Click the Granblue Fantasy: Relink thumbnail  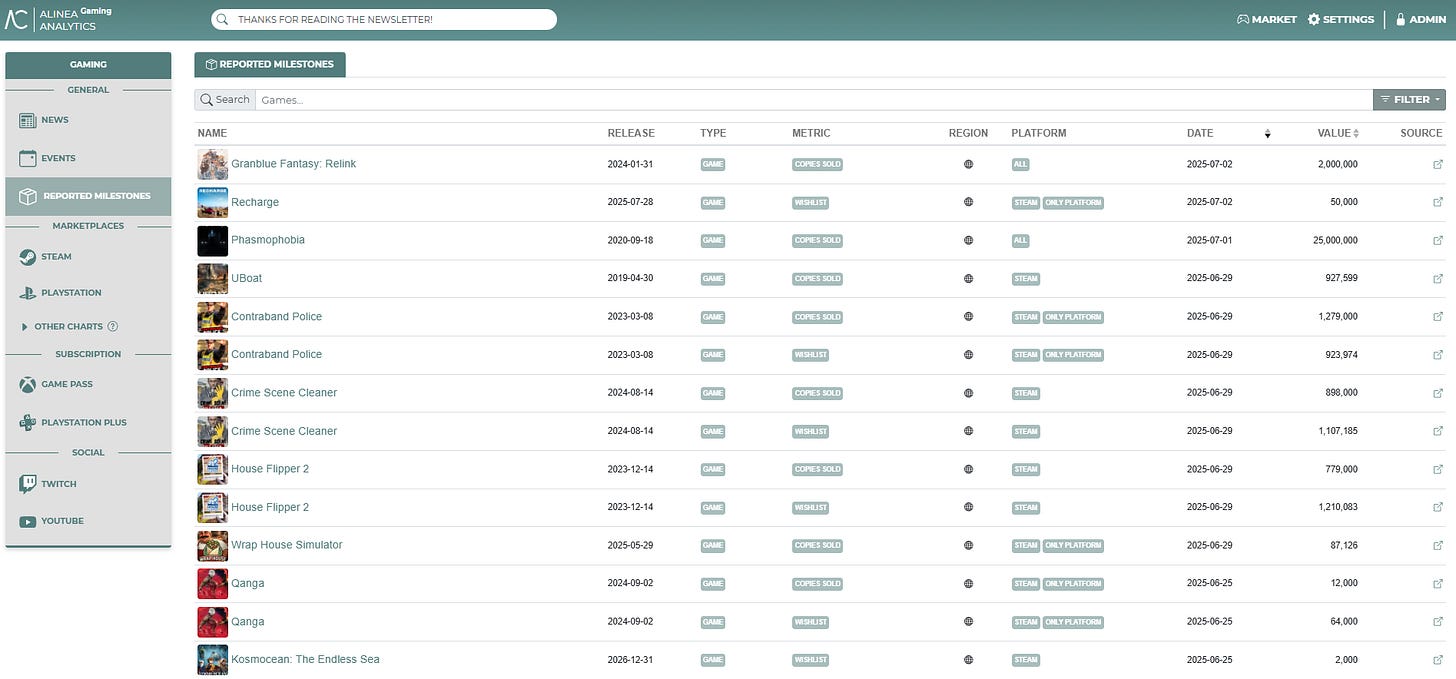(x=213, y=164)
